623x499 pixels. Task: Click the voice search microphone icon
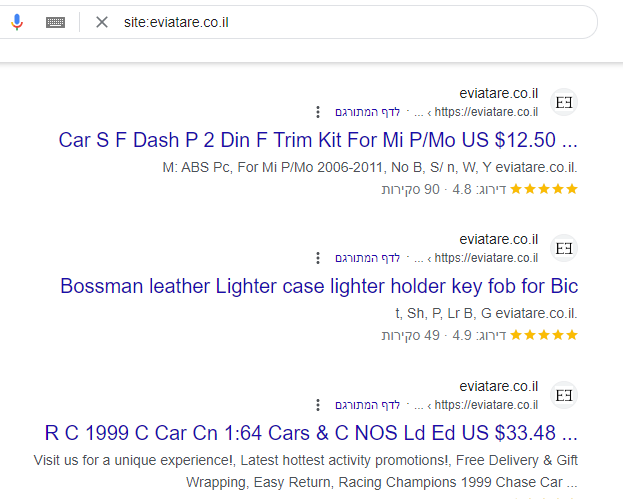click(17, 22)
